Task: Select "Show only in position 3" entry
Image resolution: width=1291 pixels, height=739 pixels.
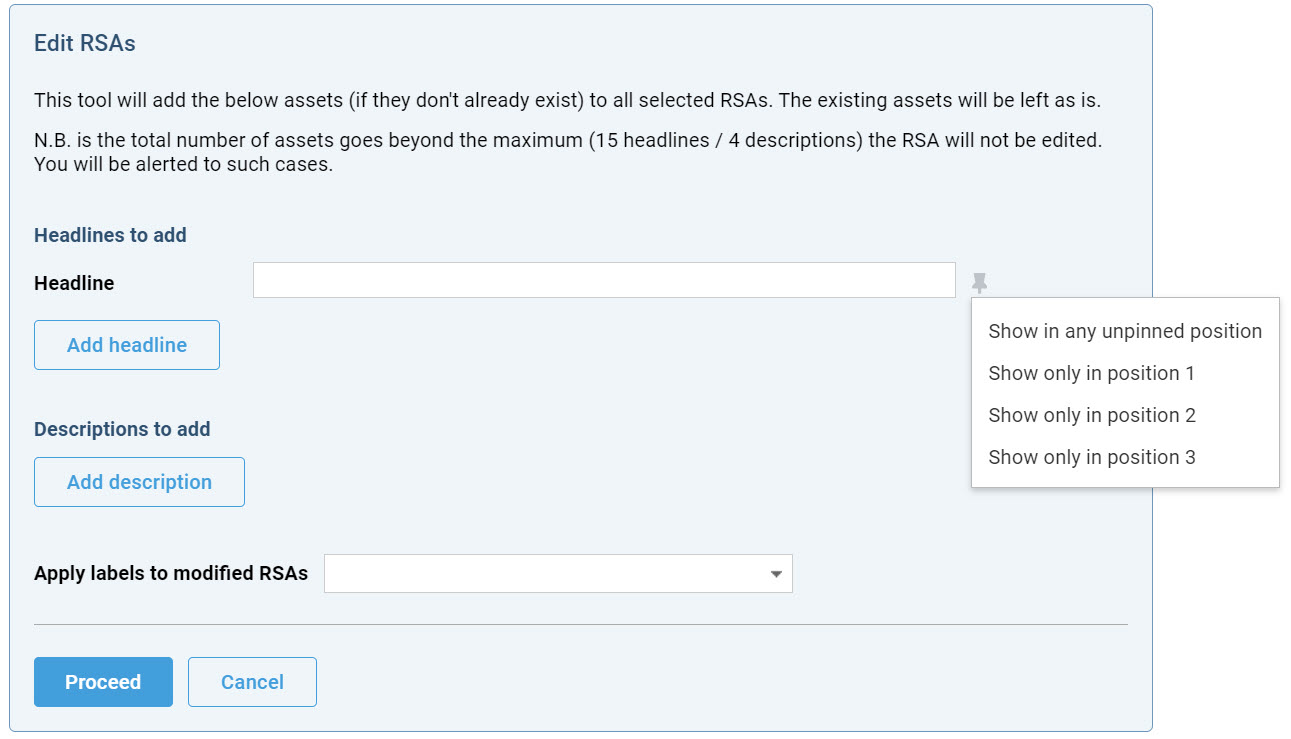Action: coord(1092,457)
